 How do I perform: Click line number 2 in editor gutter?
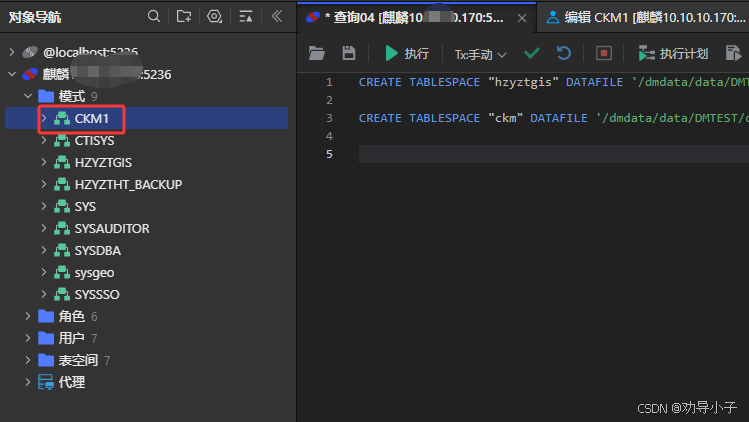click(x=329, y=100)
